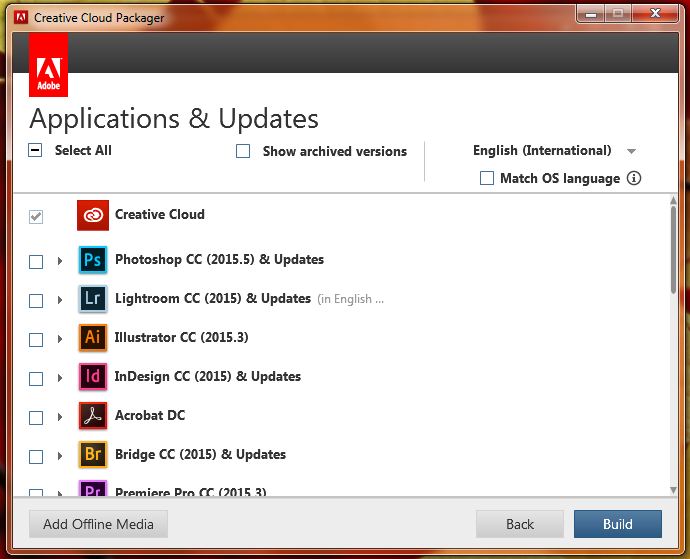Go Back to previous step

(x=520, y=524)
